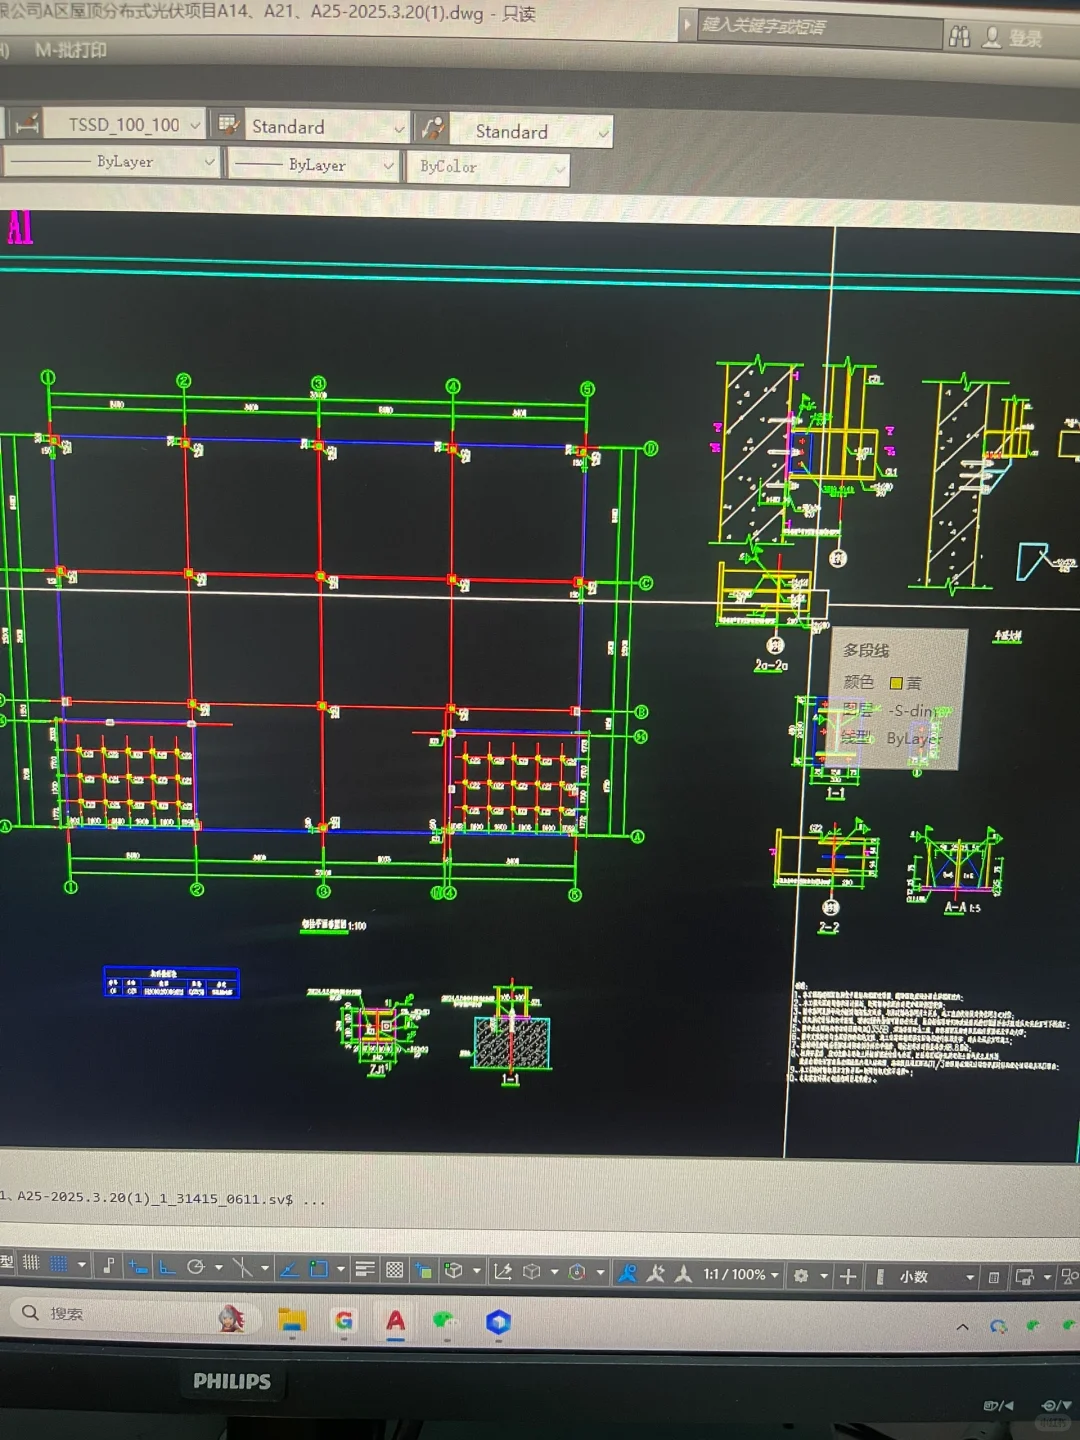
Task: Click workspace switching gear icon
Action: 801,1275
